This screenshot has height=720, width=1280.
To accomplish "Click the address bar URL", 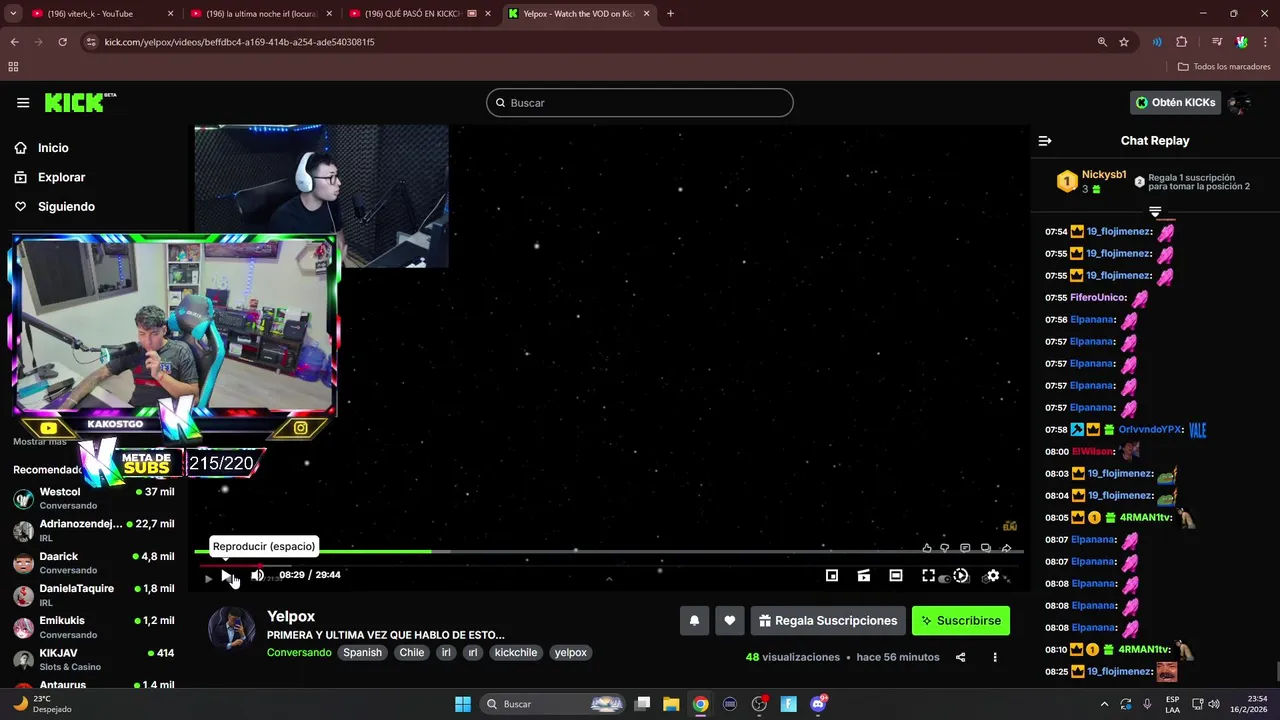I will coord(240,42).
